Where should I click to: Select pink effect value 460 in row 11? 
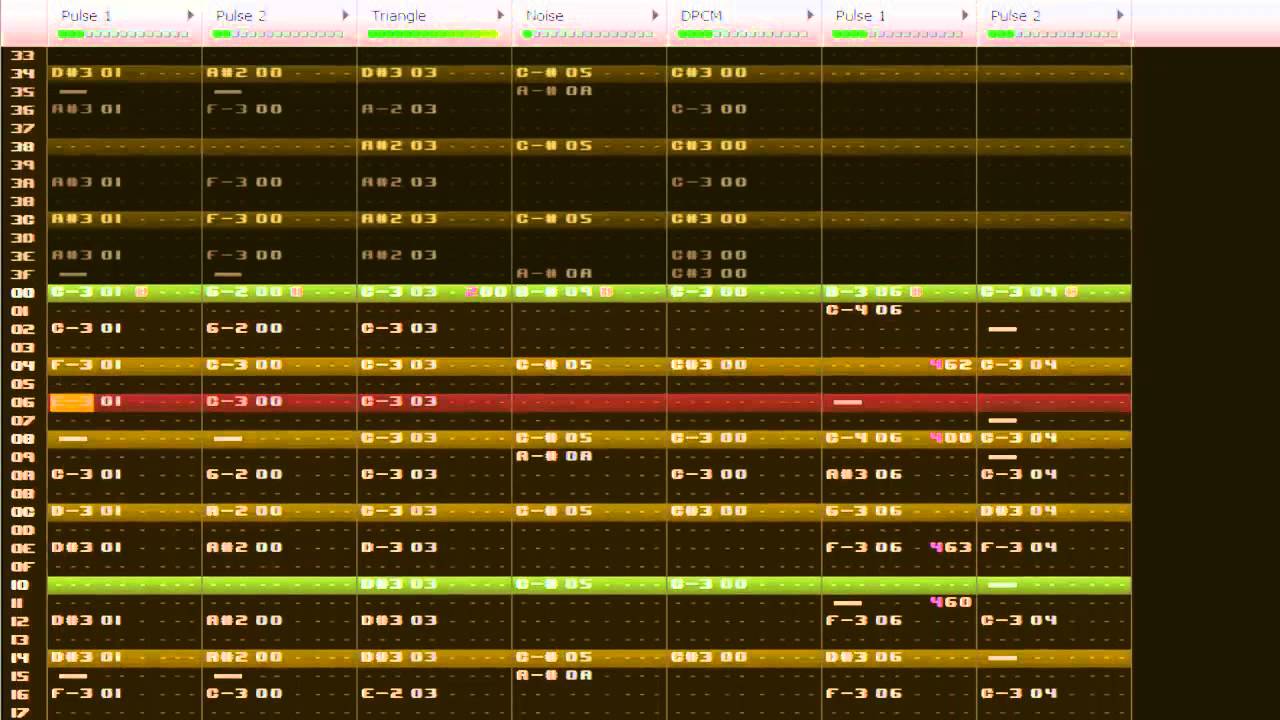point(950,602)
